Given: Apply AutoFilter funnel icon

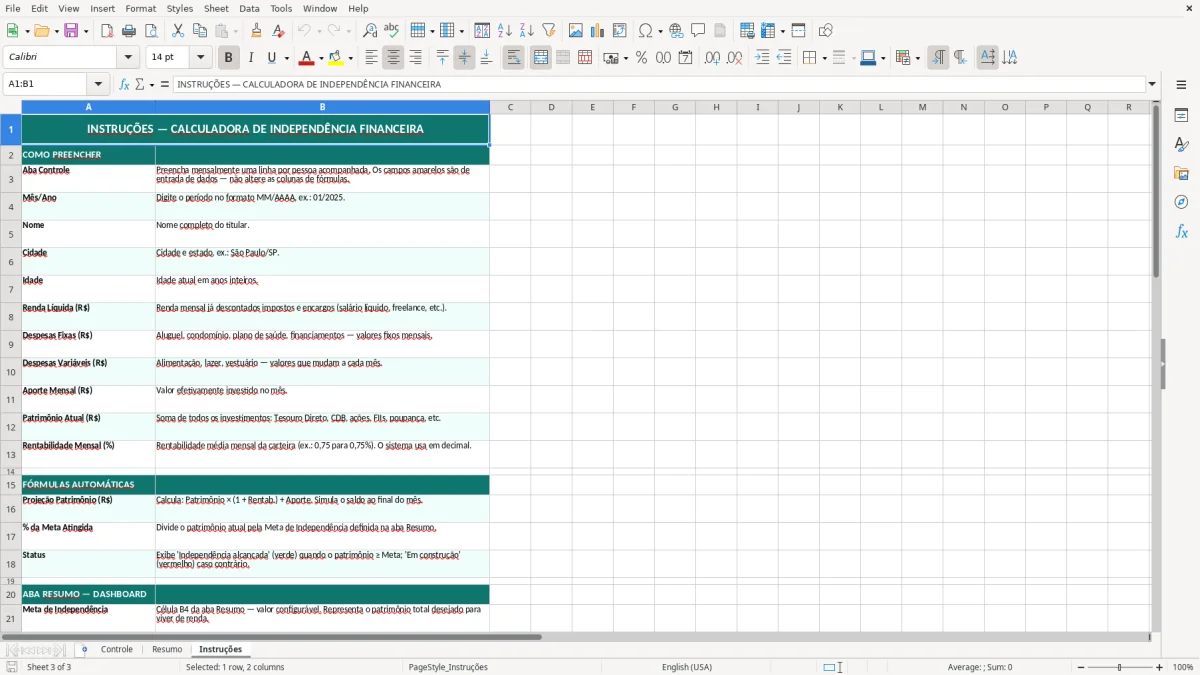Looking at the screenshot, I should coord(548,31).
